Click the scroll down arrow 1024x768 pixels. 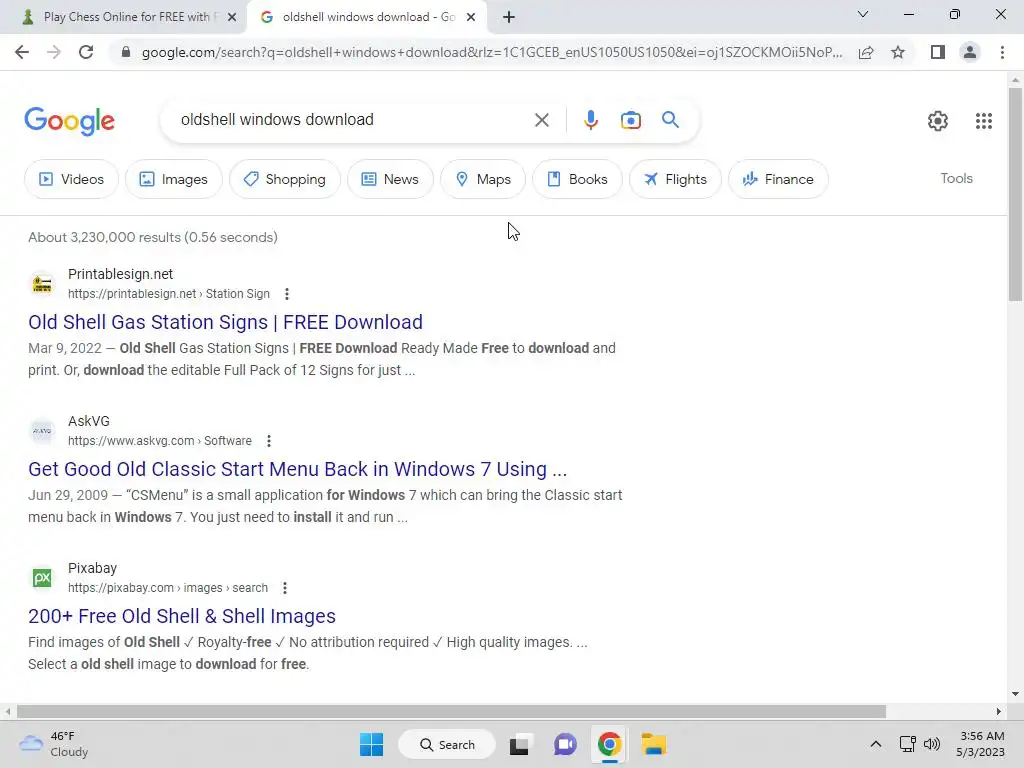tap(1015, 694)
